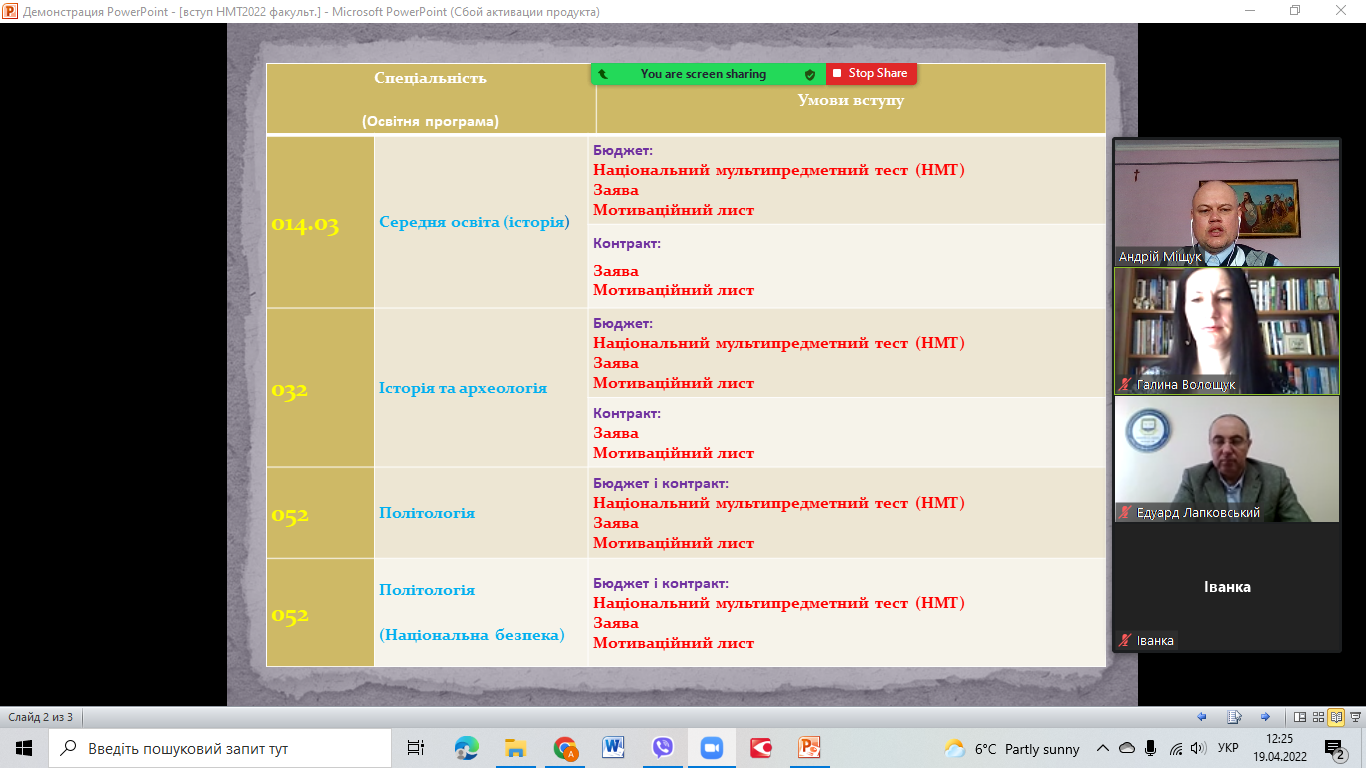Open Zoom from the taskbar
This screenshot has width=1366, height=768.
point(711,748)
